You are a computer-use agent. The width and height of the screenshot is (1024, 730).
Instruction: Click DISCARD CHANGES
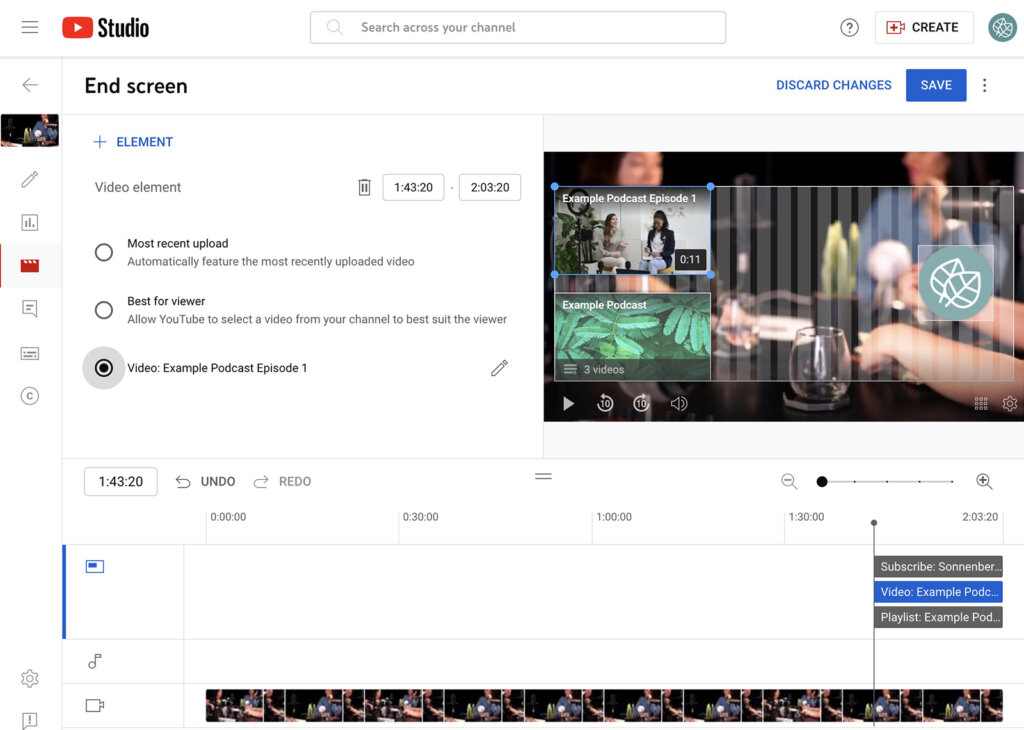coord(834,85)
